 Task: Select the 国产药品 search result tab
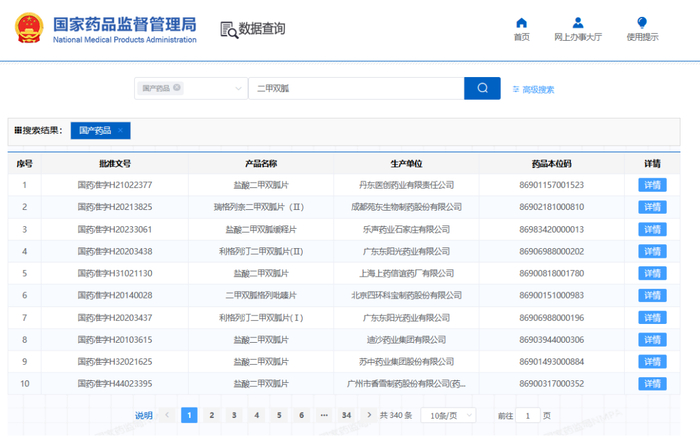[94, 131]
